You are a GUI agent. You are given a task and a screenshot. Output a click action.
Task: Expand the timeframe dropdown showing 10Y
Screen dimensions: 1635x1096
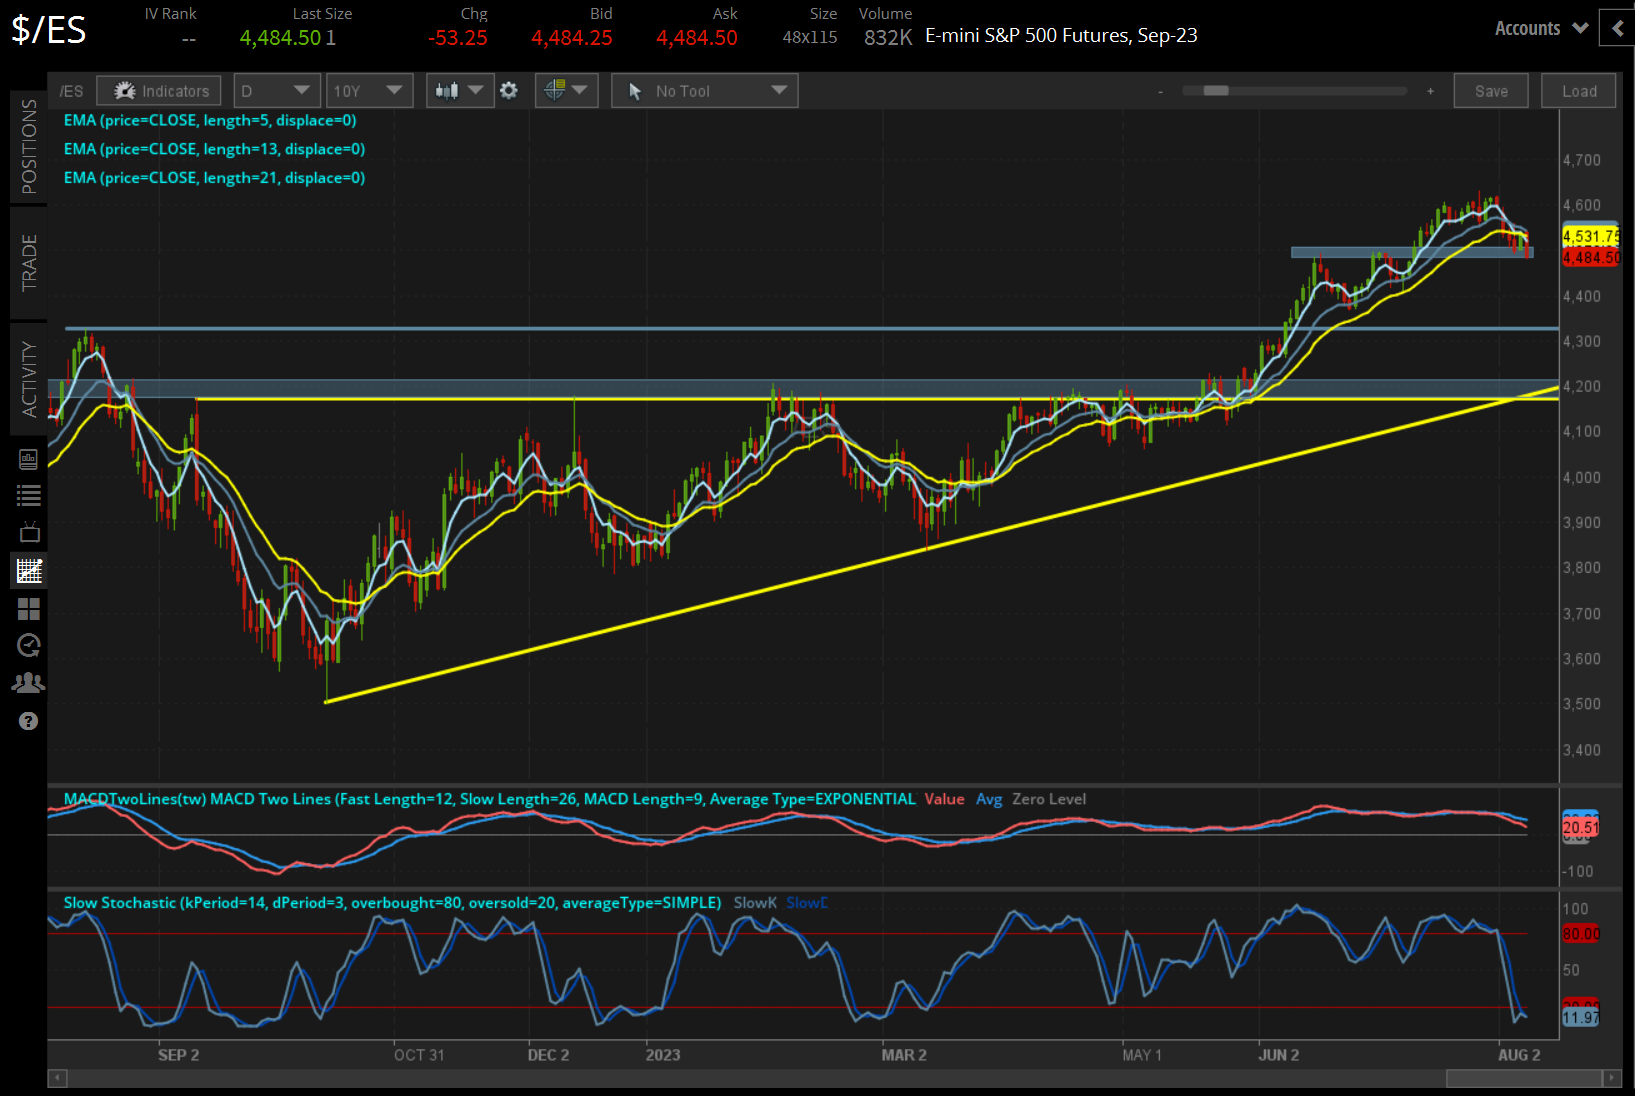(x=369, y=90)
